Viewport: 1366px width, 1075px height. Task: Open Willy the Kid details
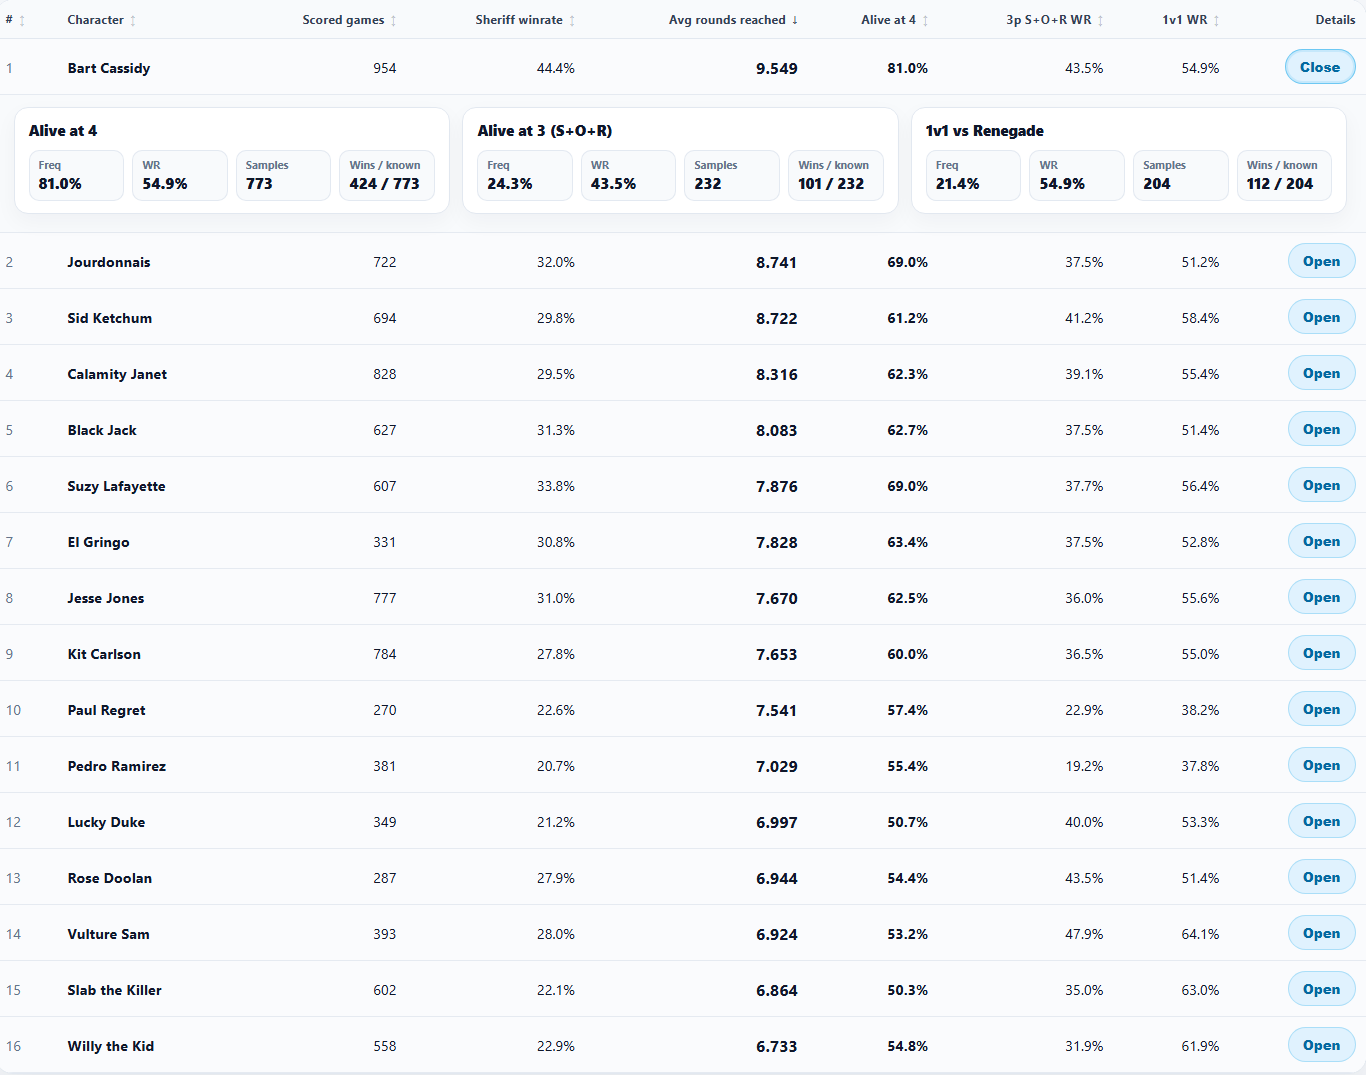point(1321,1045)
